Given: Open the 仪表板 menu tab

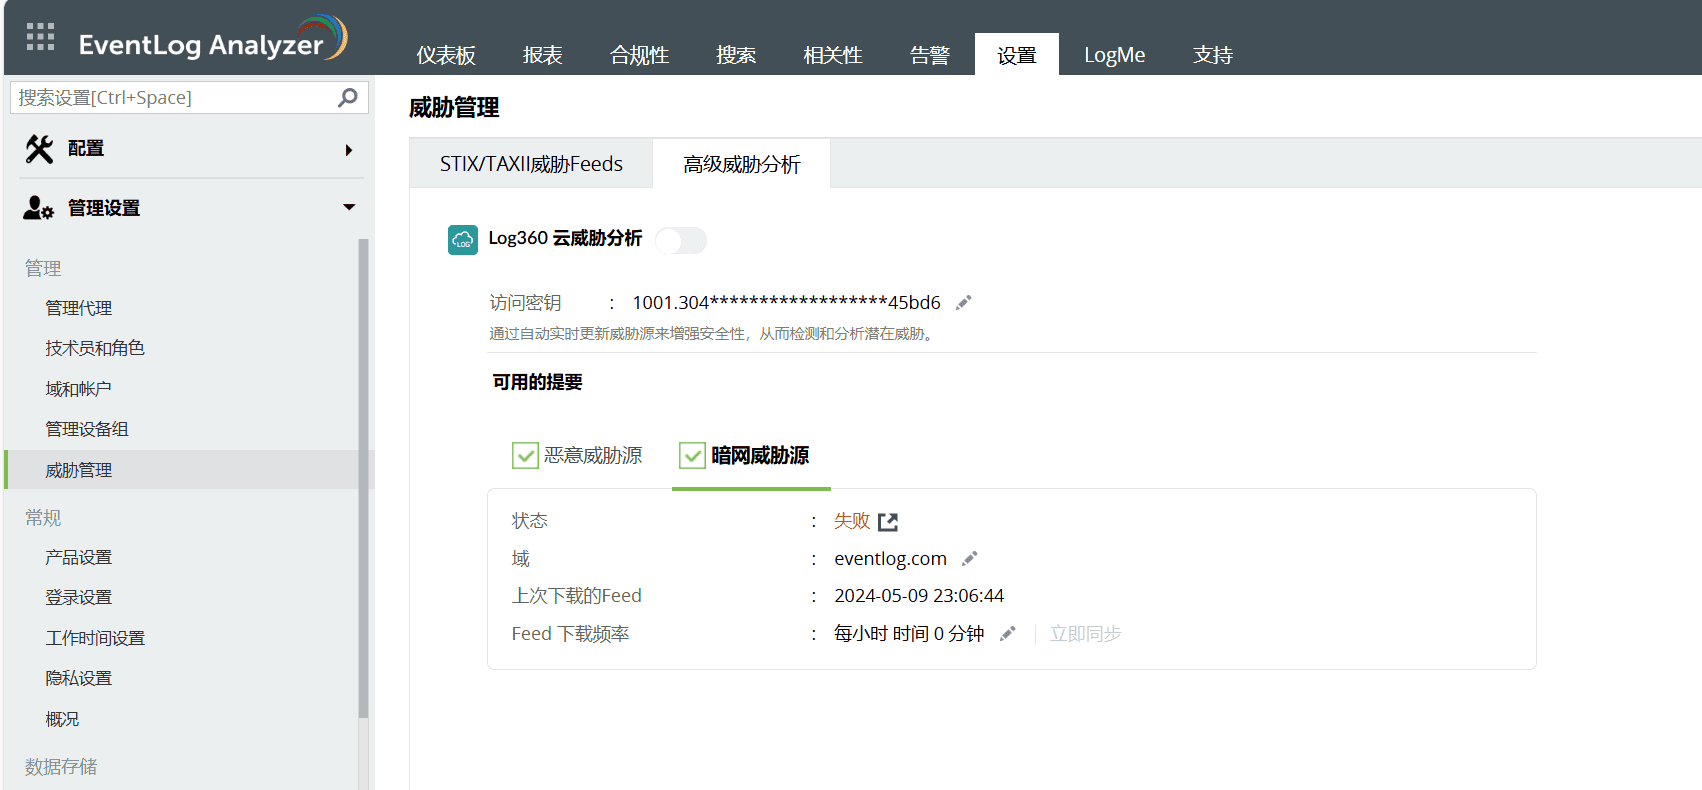Looking at the screenshot, I should (446, 55).
